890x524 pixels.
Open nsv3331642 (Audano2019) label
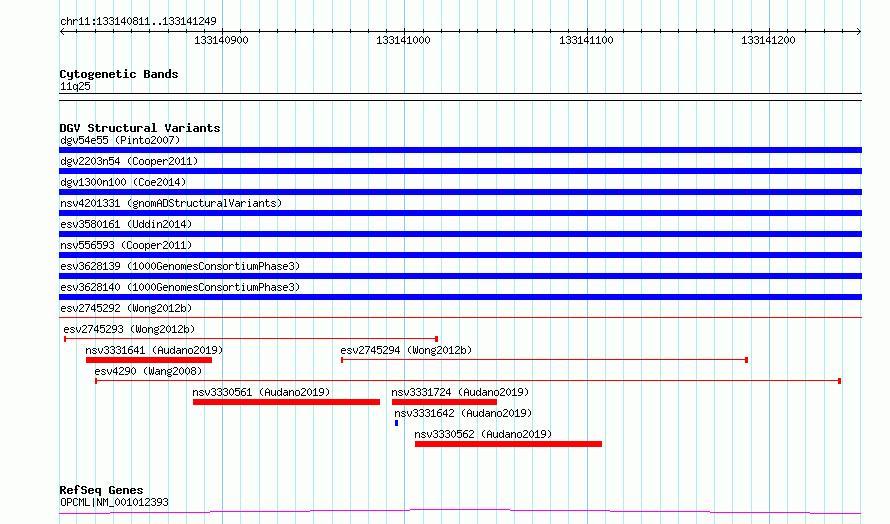click(463, 413)
